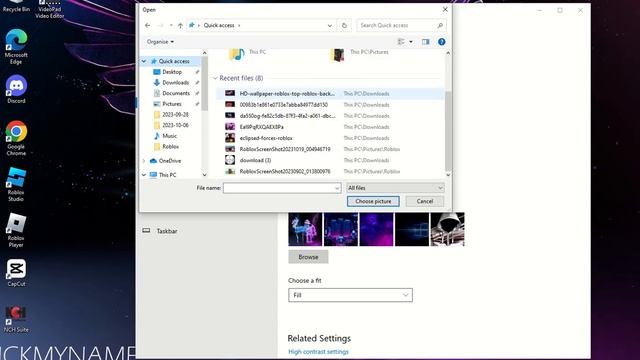Select Desktop in the navigation pane
This screenshot has width=640, height=360.
172,72
